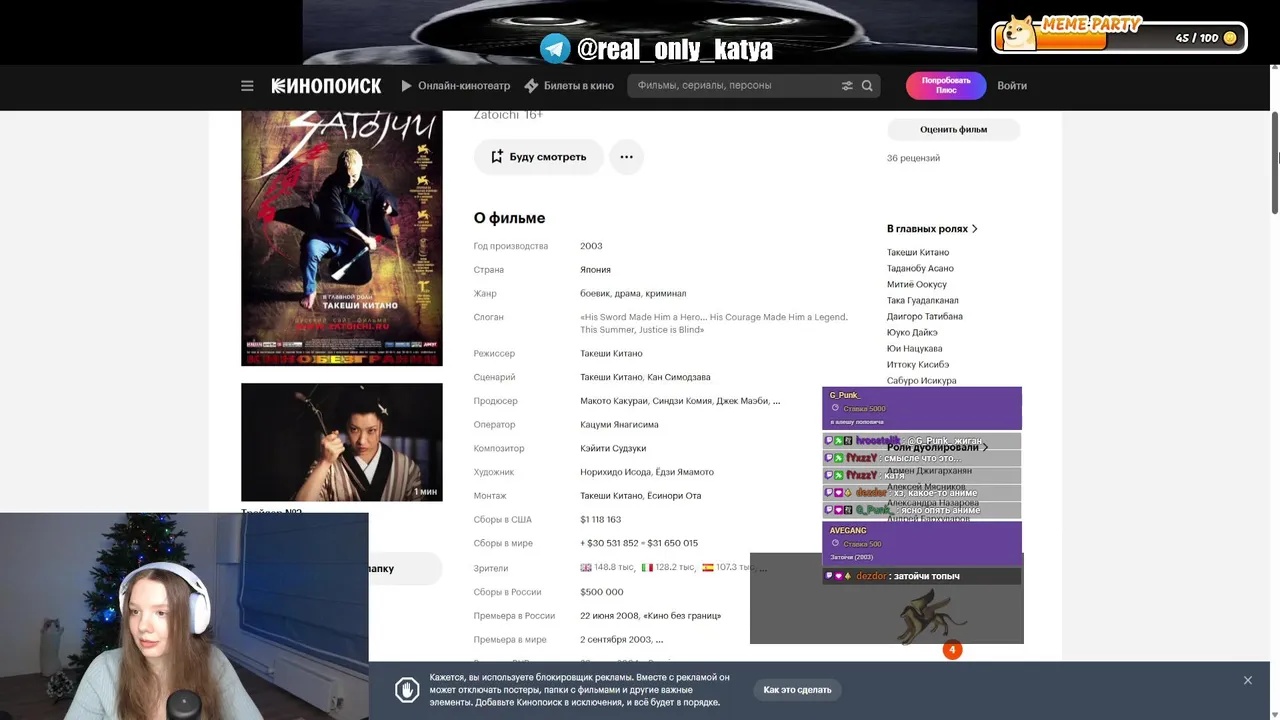The height and width of the screenshot is (720, 1280).
Task: Open advanced search filters icon
Action: point(847,86)
